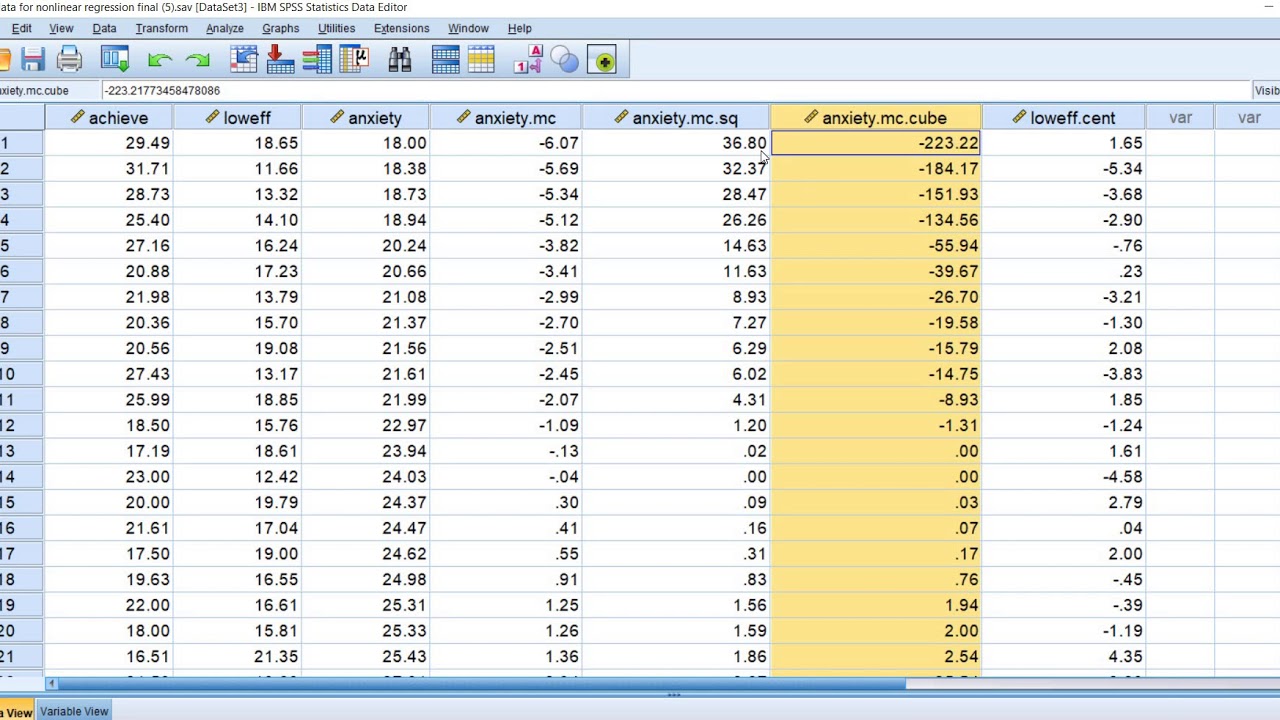
Task: Select the anxiety.mc column header
Action: pyautogui.click(x=505, y=118)
